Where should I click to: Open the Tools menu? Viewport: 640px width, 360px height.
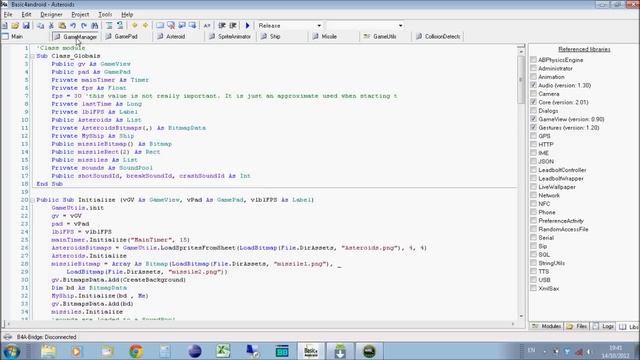click(x=105, y=14)
